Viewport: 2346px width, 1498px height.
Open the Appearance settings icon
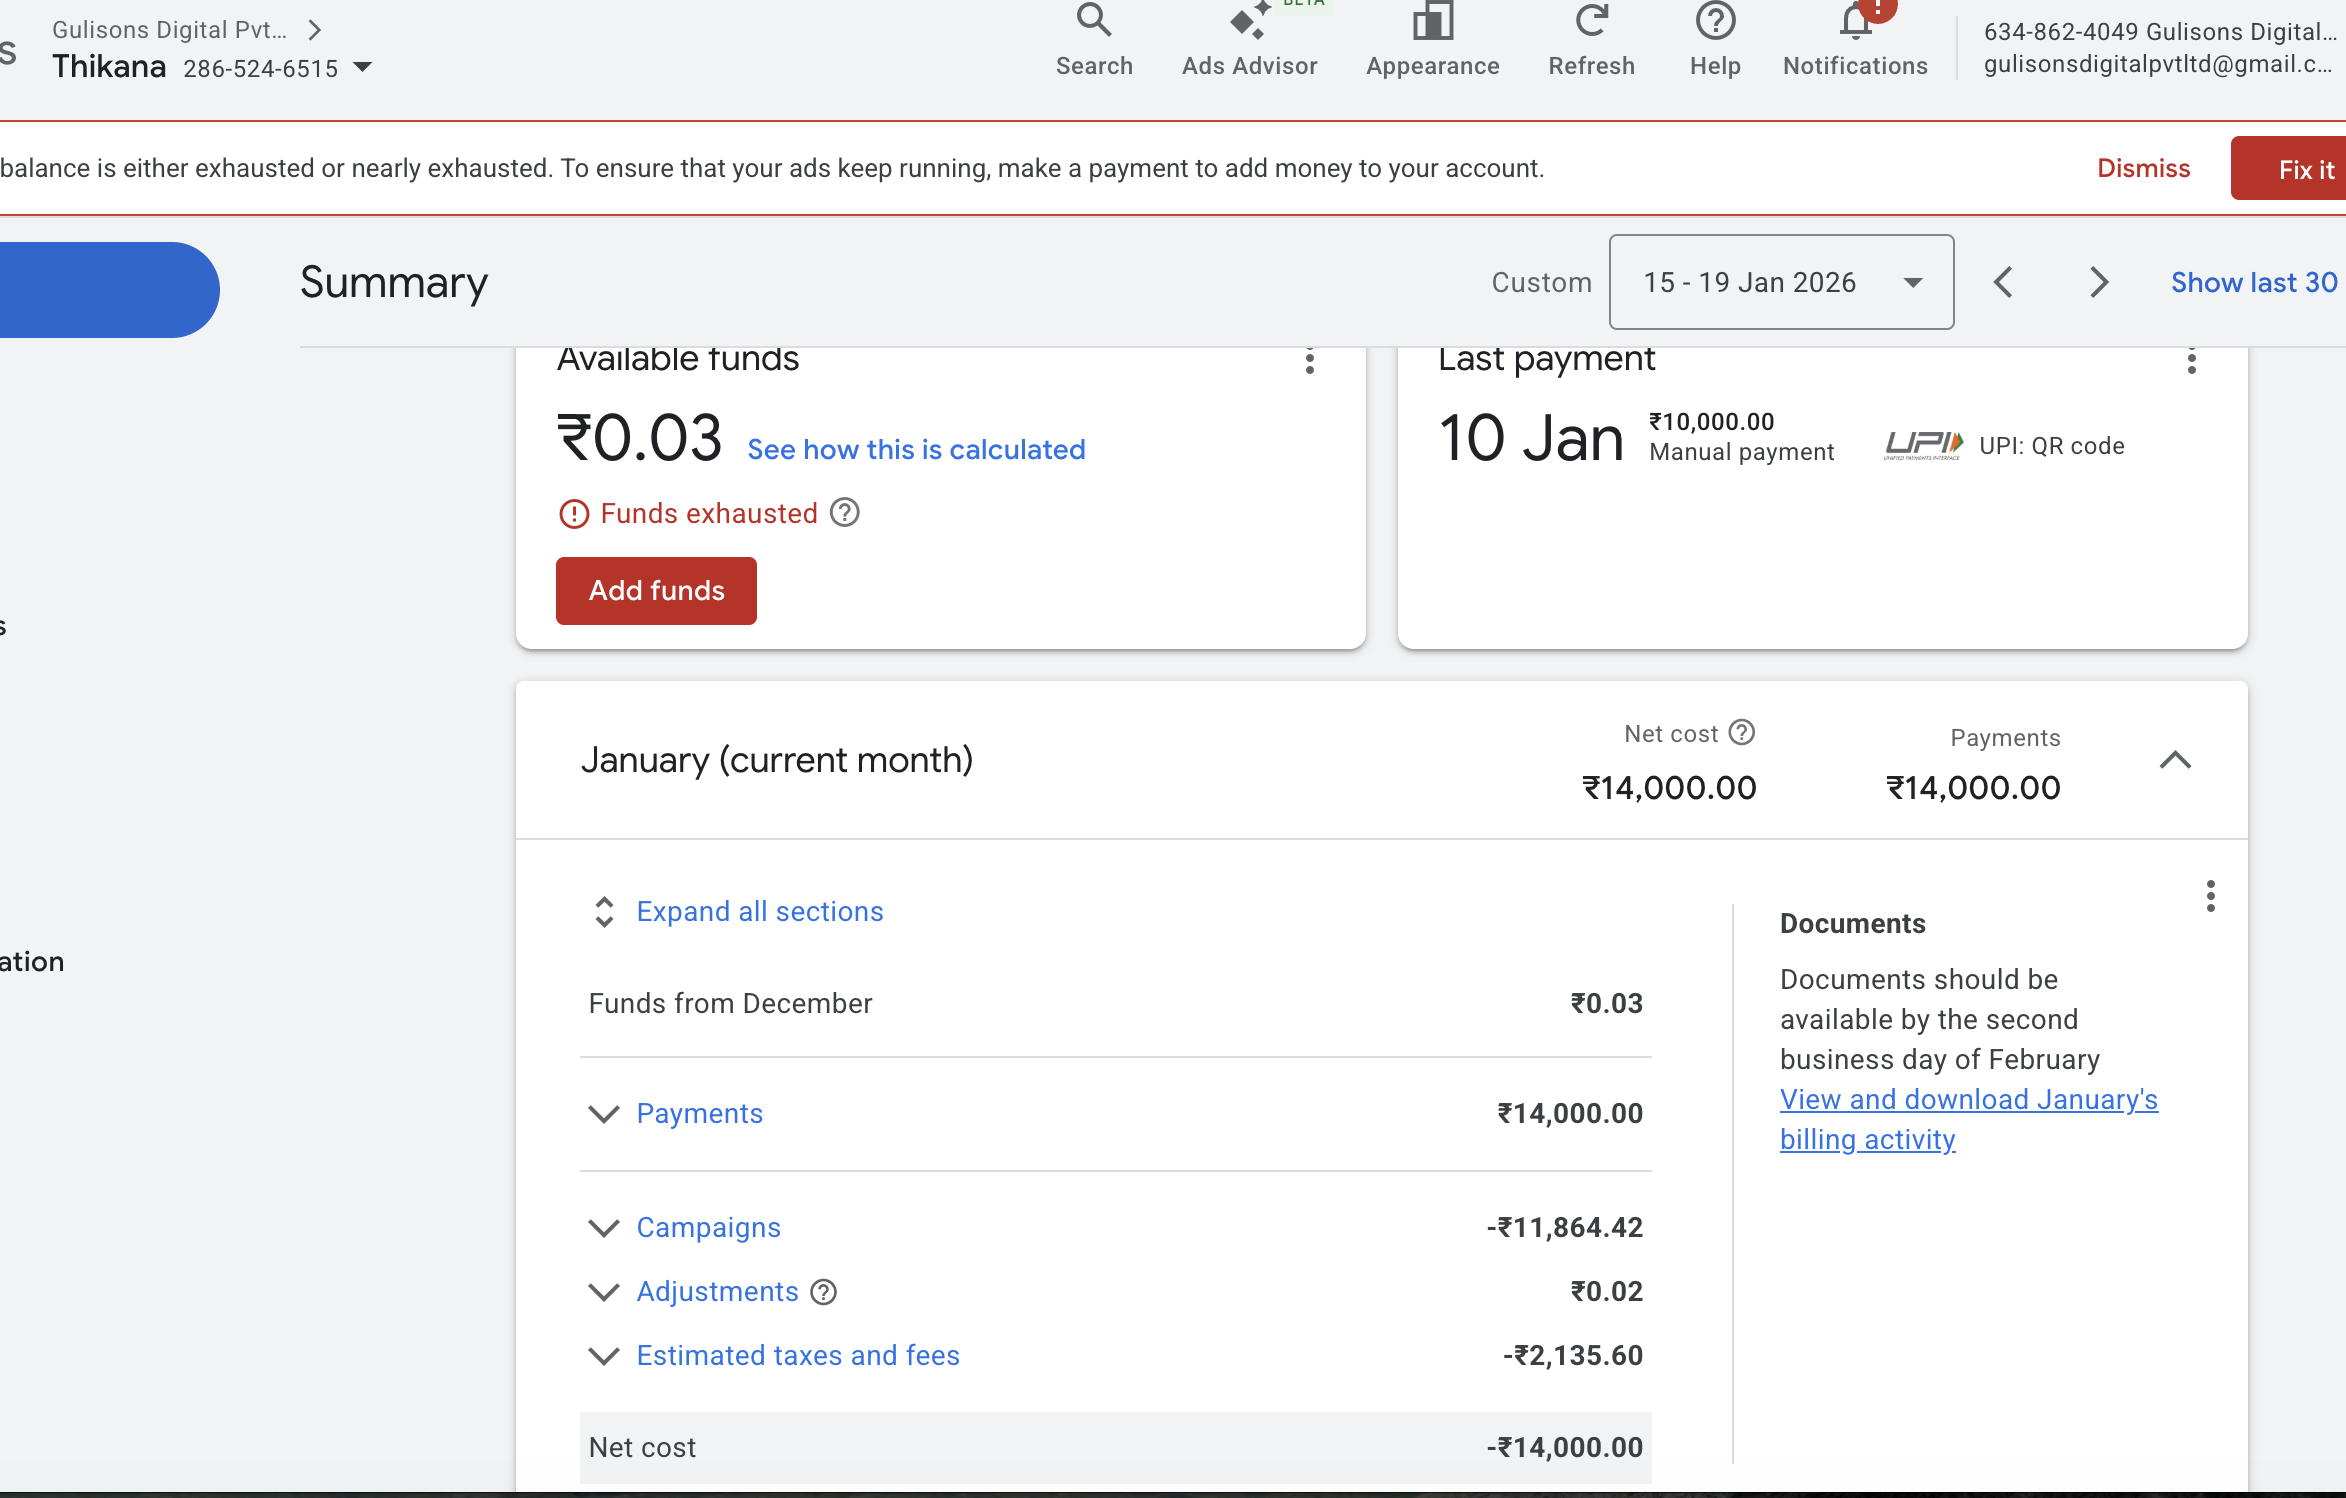(x=1432, y=22)
